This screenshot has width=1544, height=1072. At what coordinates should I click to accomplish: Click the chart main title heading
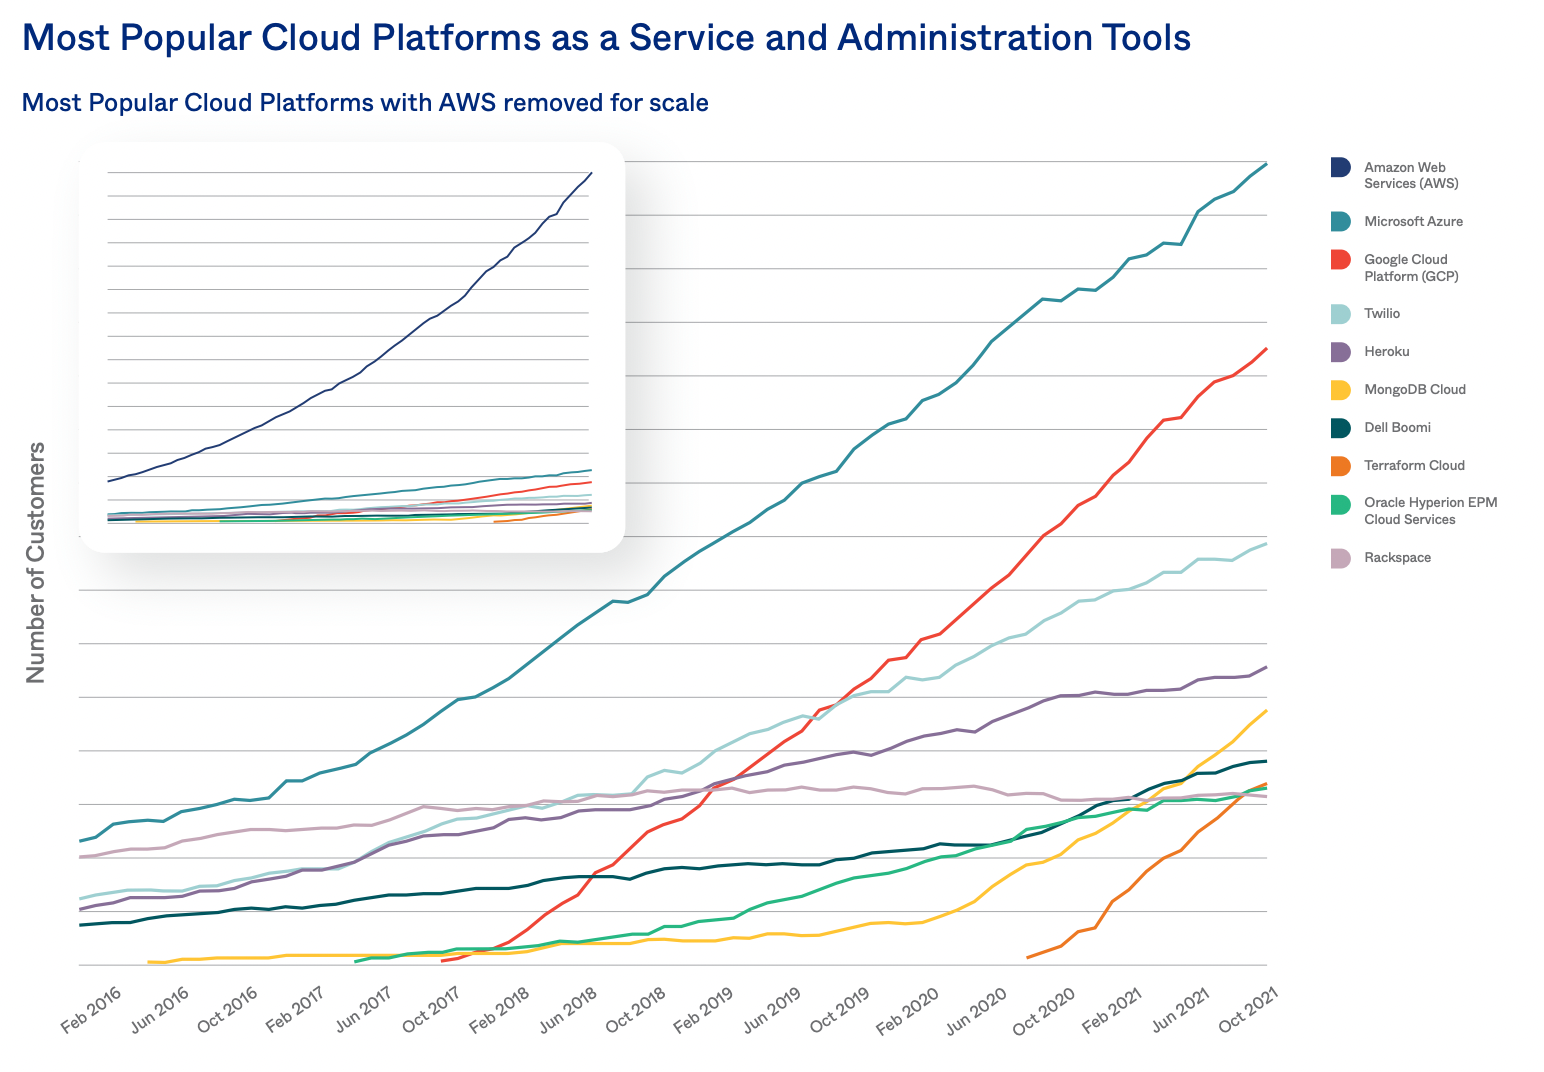[x=606, y=38]
